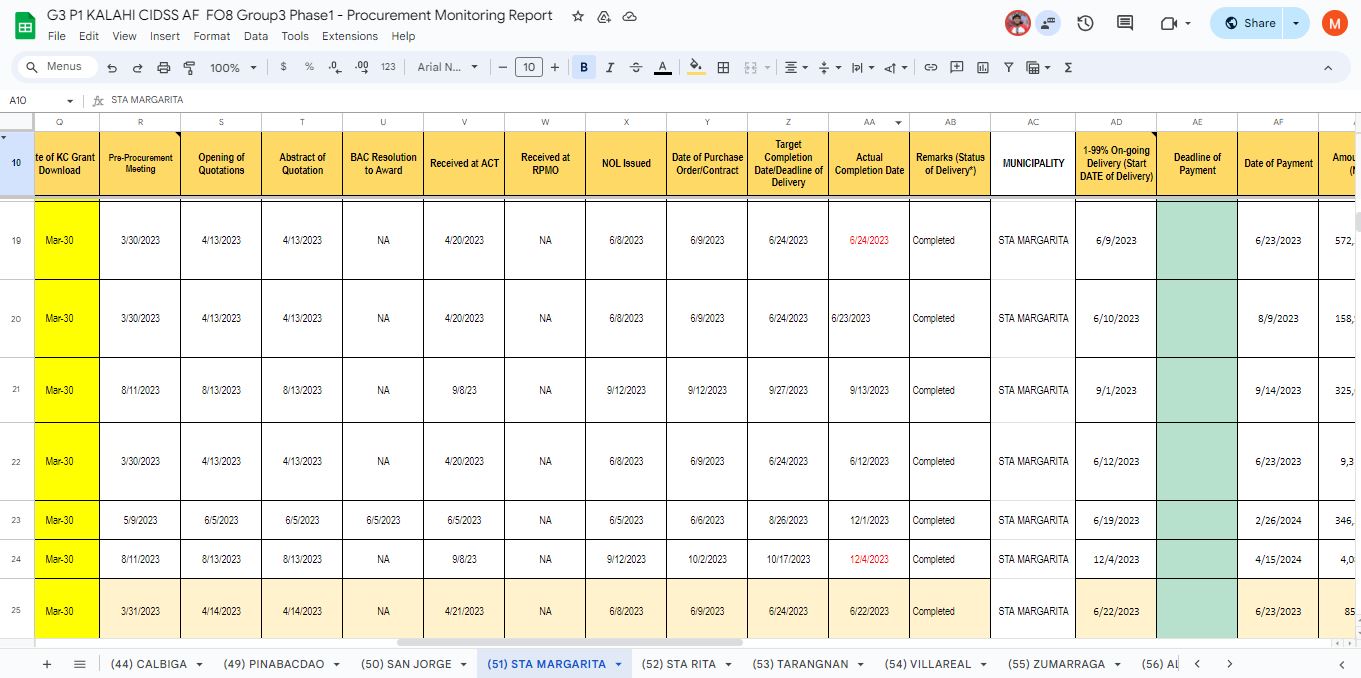Click the horizontal scrollbar thumb
Image resolution: width=1361 pixels, height=678 pixels.
pyautogui.click(x=570, y=642)
